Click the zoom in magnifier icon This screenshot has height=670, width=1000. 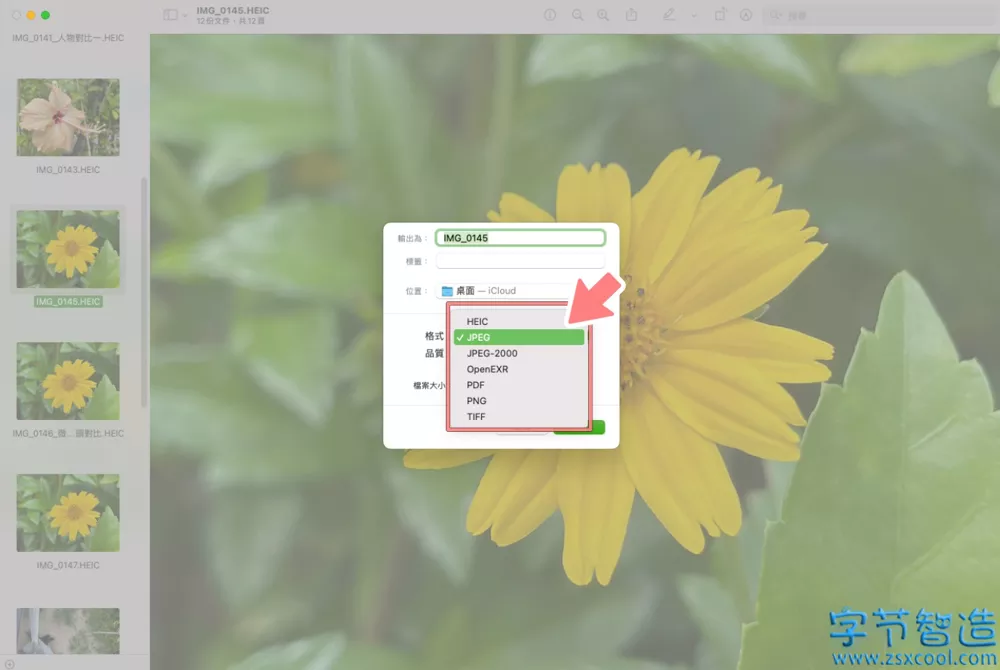tap(603, 15)
